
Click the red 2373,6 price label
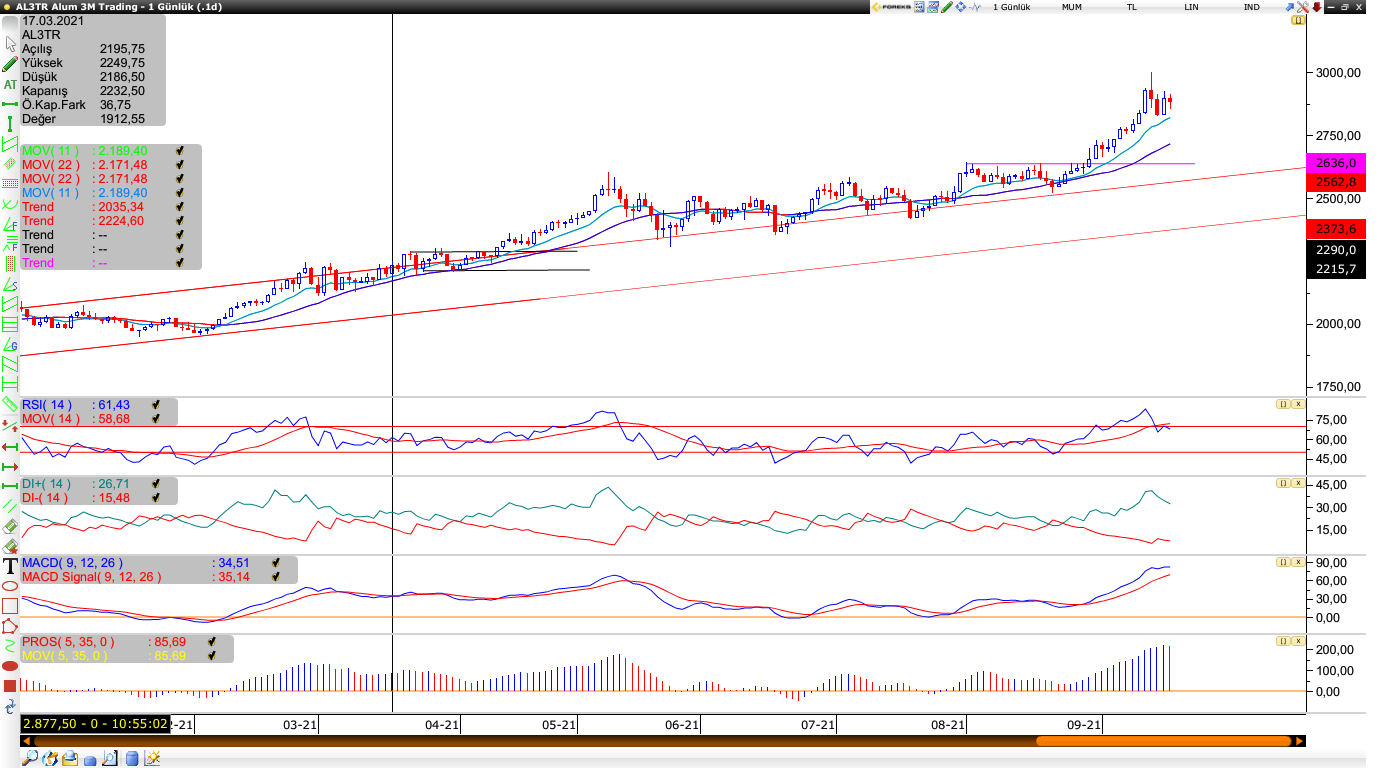pyautogui.click(x=1336, y=229)
